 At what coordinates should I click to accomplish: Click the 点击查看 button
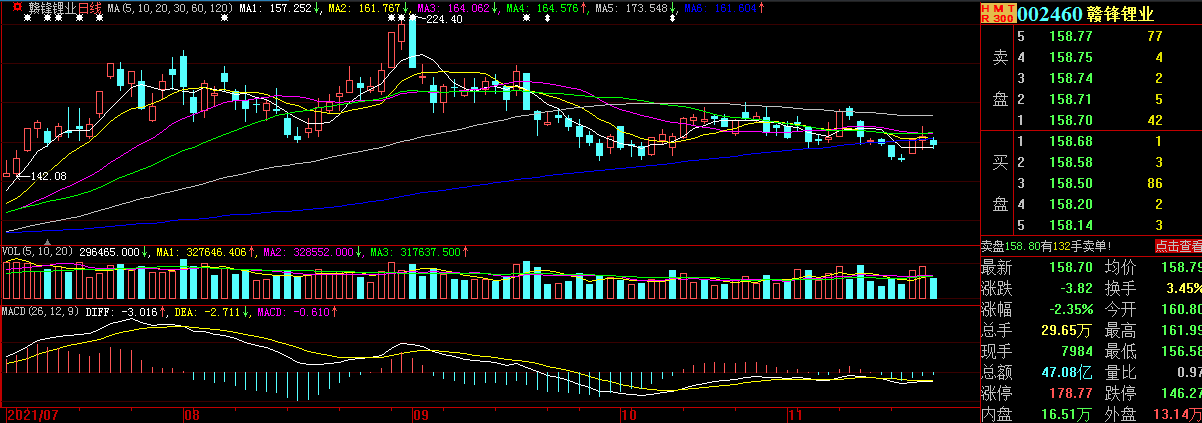click(1178, 245)
